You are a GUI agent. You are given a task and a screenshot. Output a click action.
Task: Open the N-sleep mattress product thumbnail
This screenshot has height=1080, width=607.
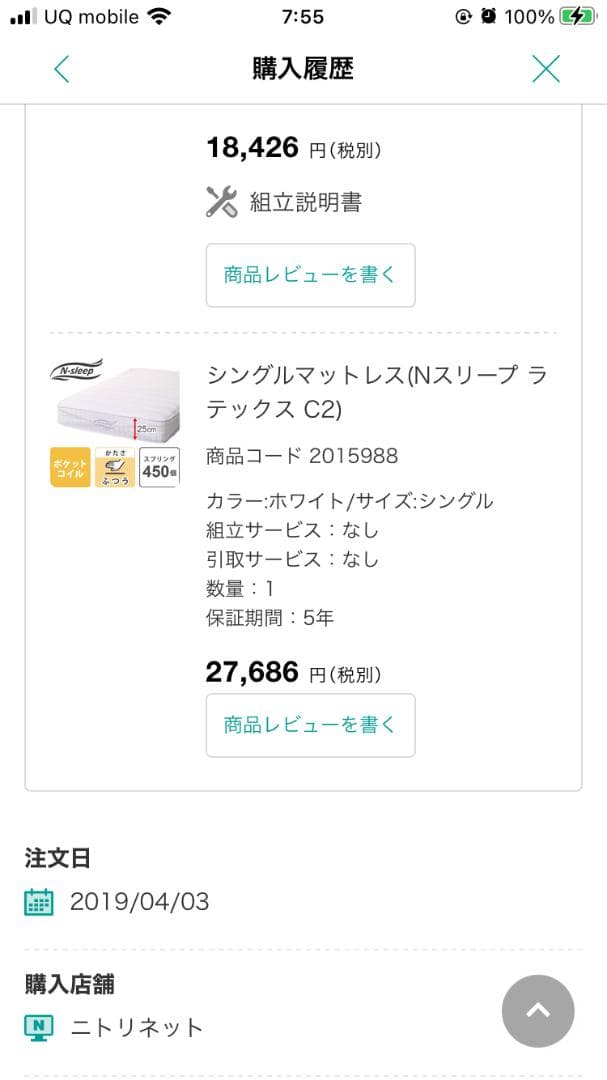pos(115,398)
